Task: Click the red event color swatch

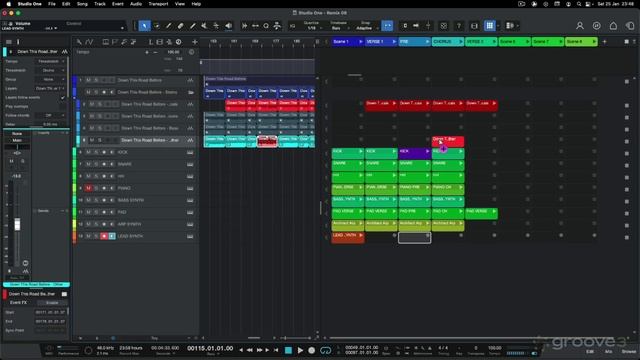Action: [5, 294]
